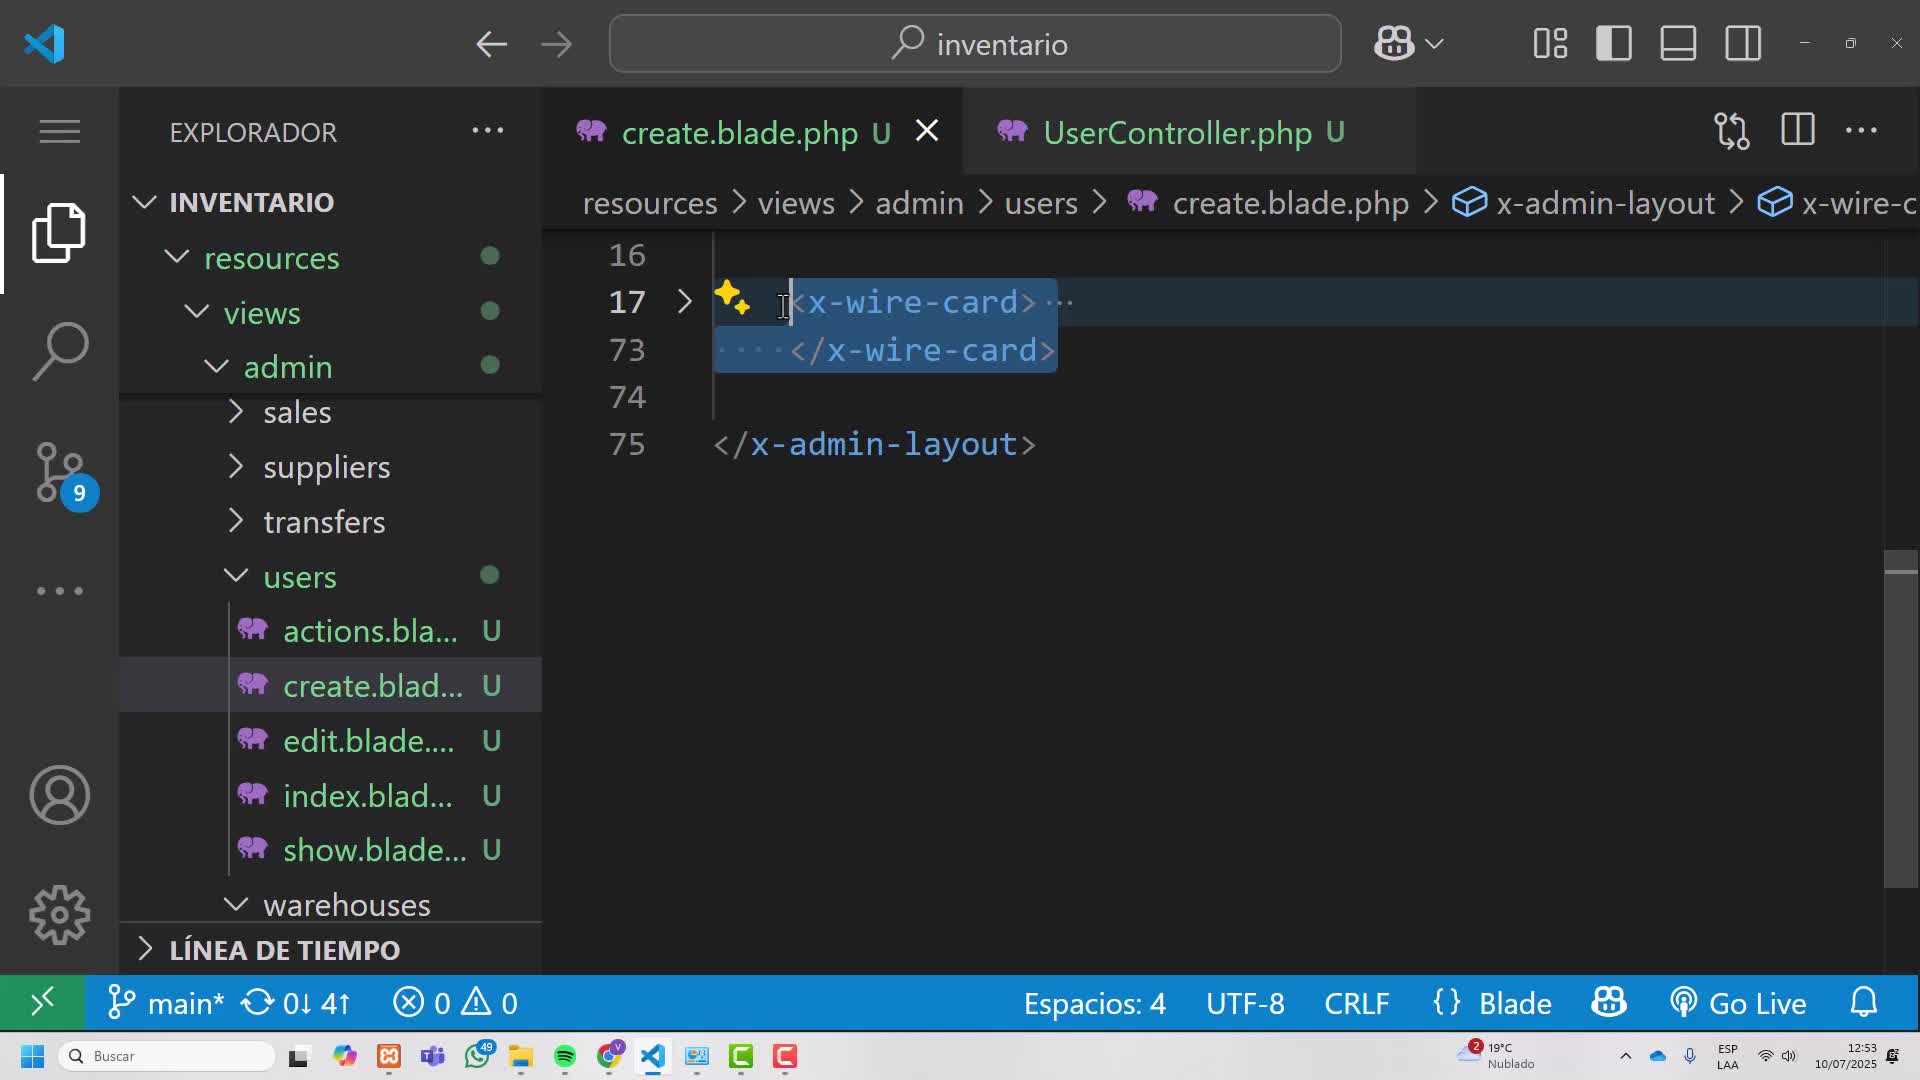Screen dimensions: 1920x1080
Task: Open WhatsApp from the taskbar
Action: [x=478, y=1055]
